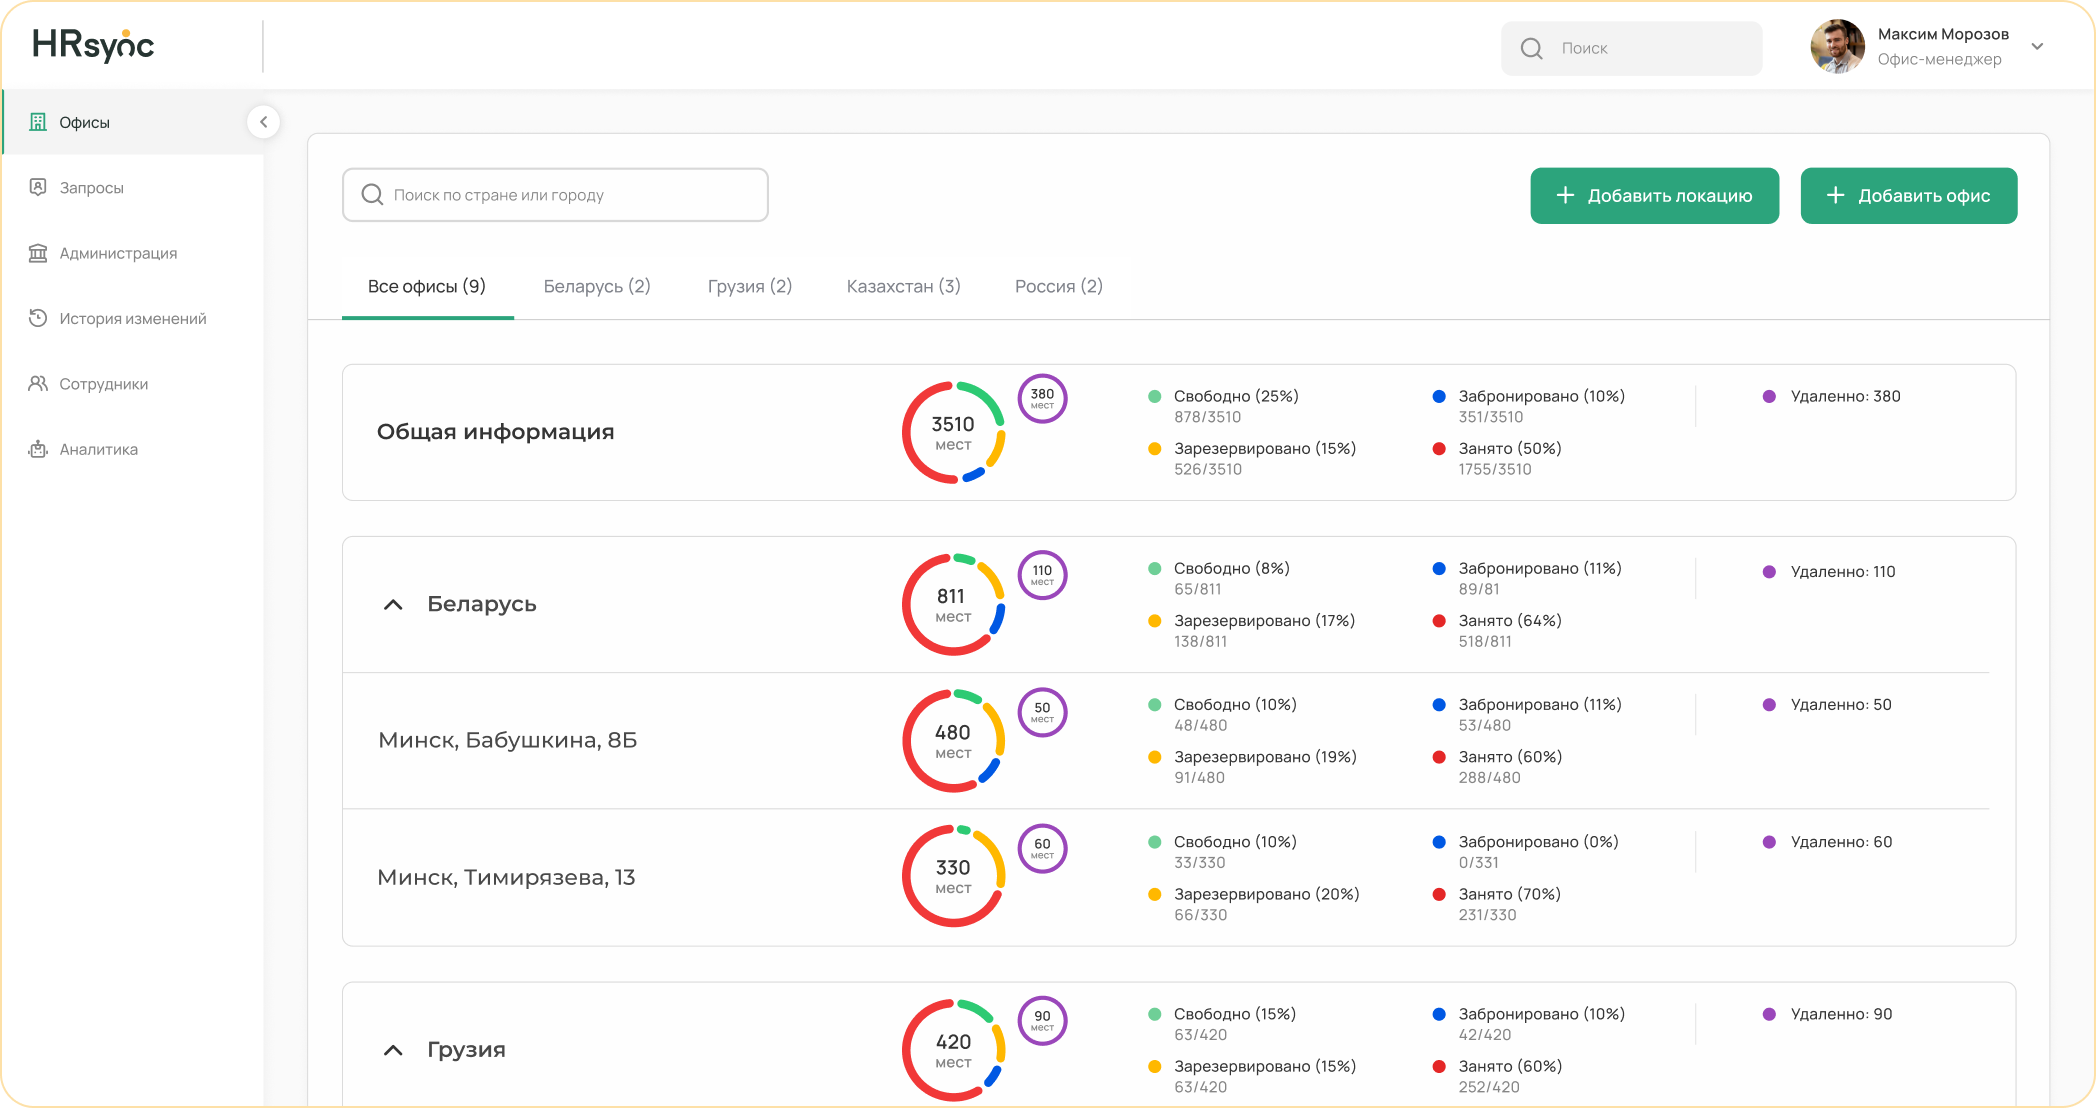
Task: Click yellow dot beside Зарезервировано (17%)
Action: click(1154, 621)
